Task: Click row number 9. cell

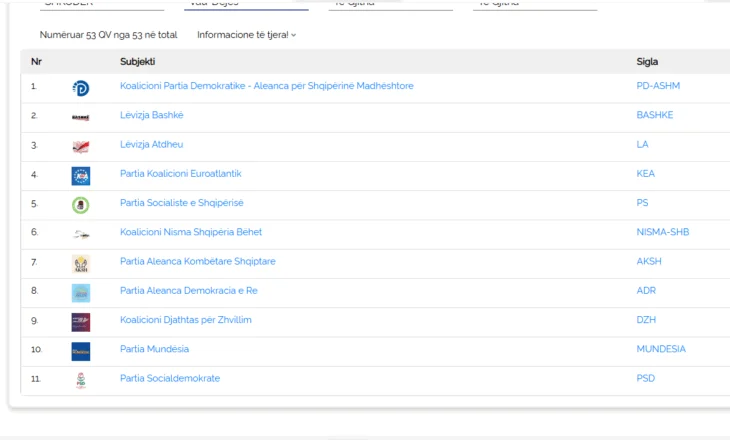Action: pyautogui.click(x=34, y=320)
